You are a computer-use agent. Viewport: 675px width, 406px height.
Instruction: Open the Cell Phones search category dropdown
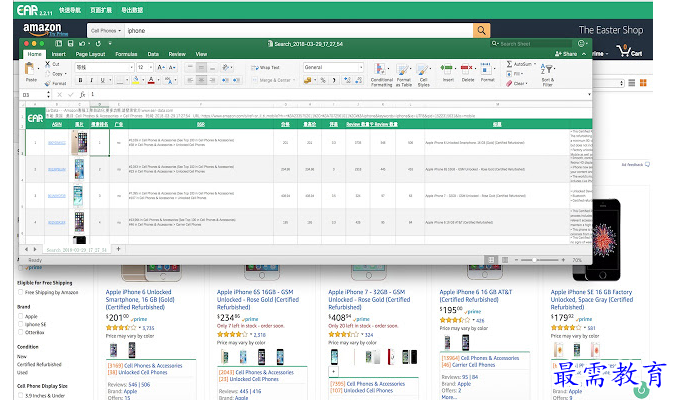coord(105,31)
